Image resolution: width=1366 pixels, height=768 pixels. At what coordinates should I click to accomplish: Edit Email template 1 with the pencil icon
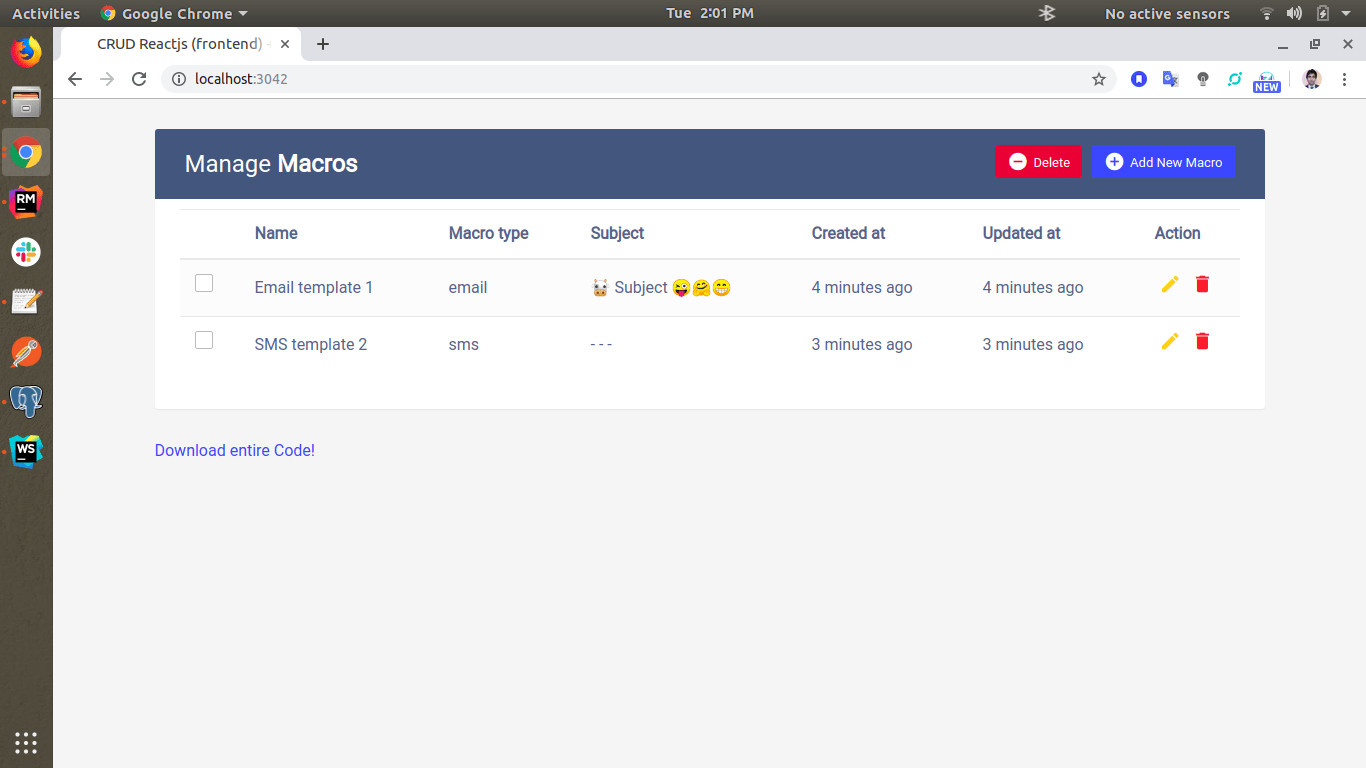(1169, 284)
